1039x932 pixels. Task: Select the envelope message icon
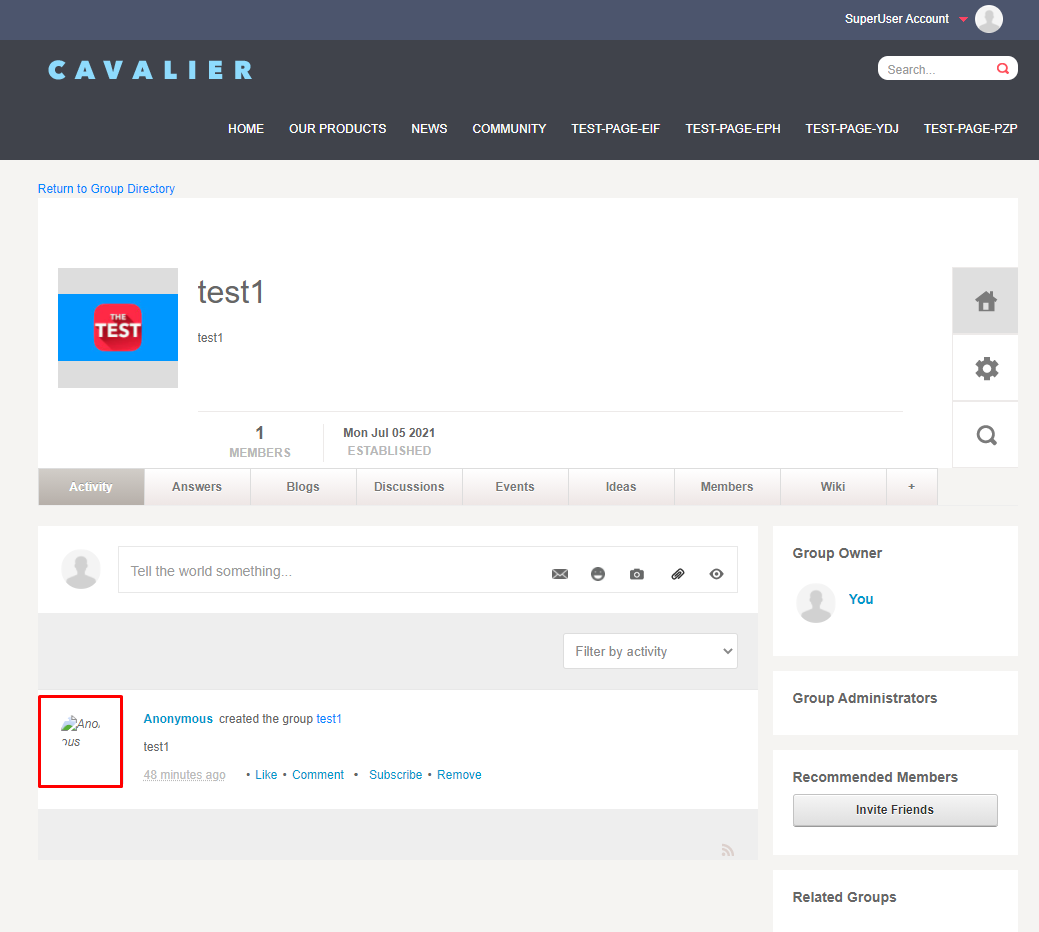tap(559, 573)
